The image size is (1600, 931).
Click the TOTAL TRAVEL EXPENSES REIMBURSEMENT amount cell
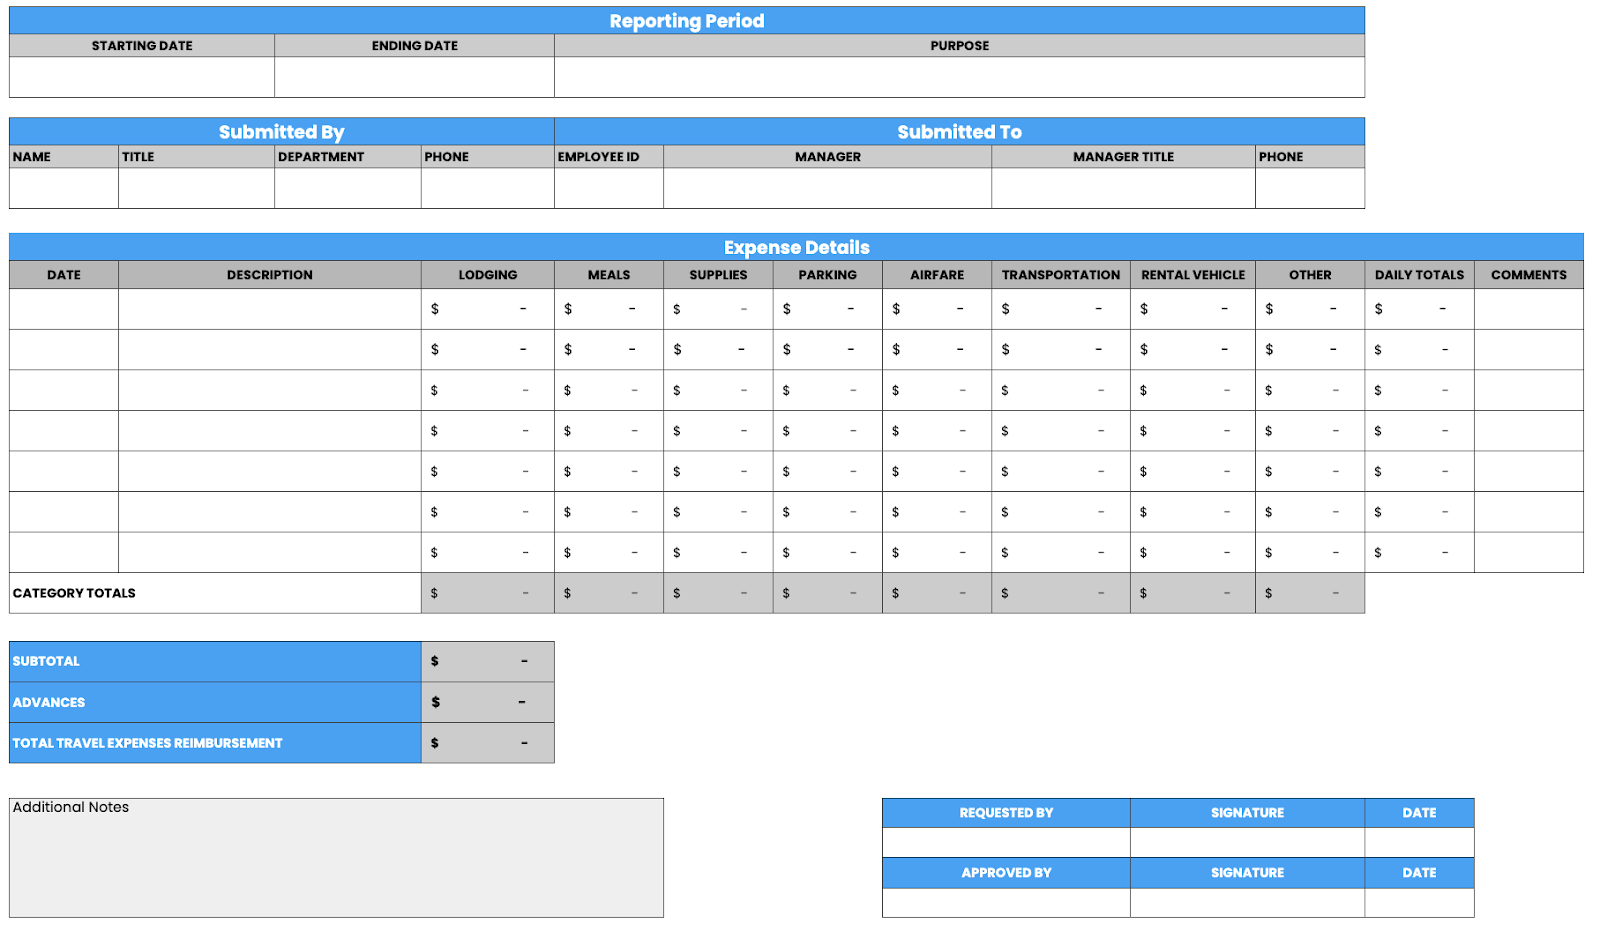pos(488,743)
